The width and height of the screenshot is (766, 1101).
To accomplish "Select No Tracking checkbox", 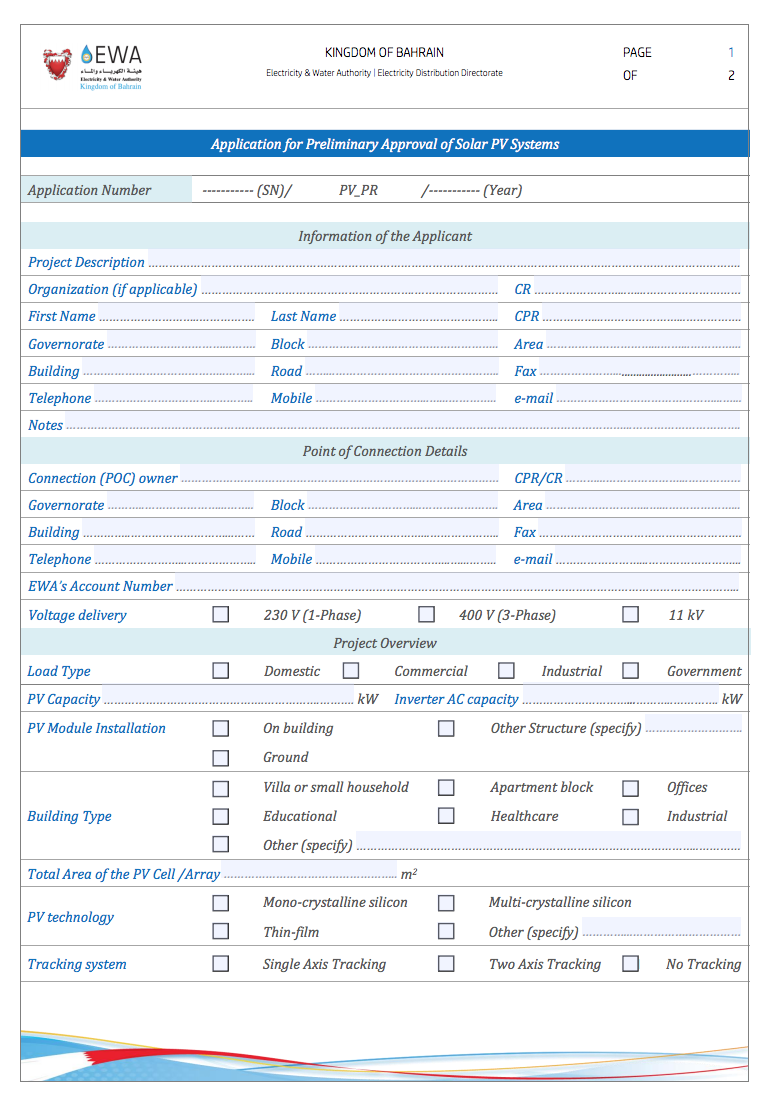I will (630, 963).
